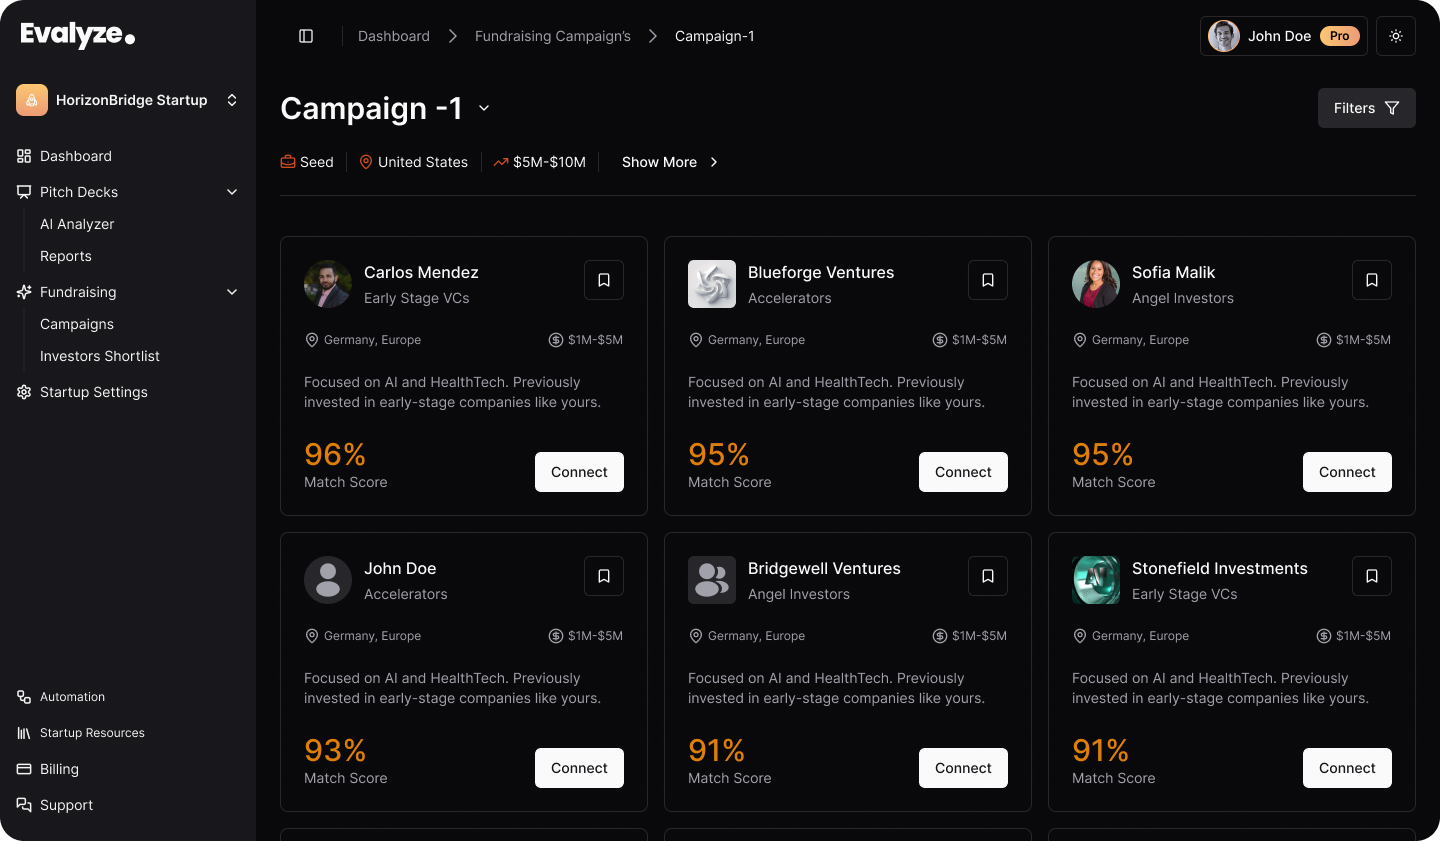Click Show More campaign details
Screen dimensions: 1440x841
[670, 162]
